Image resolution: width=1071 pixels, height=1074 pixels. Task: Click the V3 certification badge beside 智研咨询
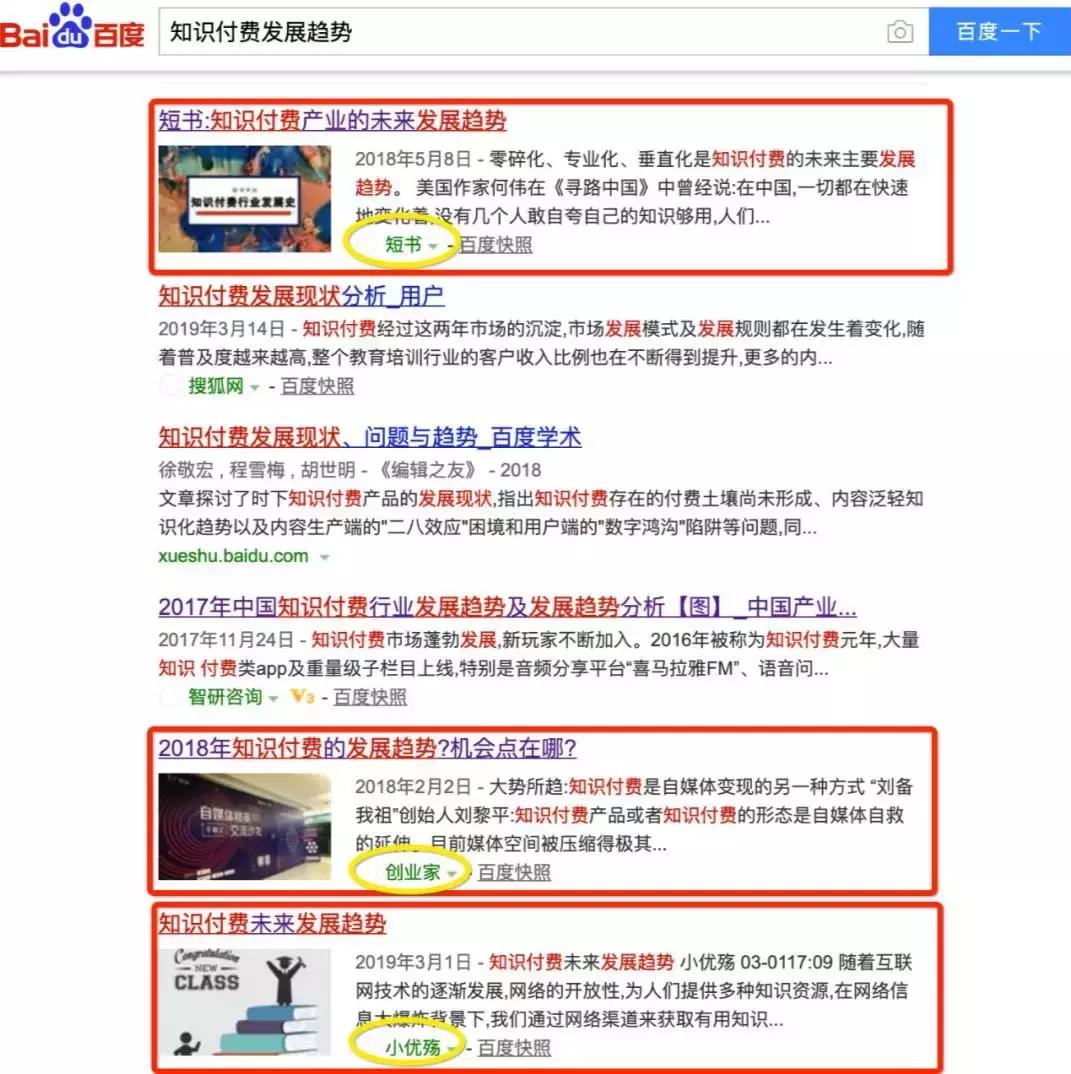pyautogui.click(x=300, y=697)
